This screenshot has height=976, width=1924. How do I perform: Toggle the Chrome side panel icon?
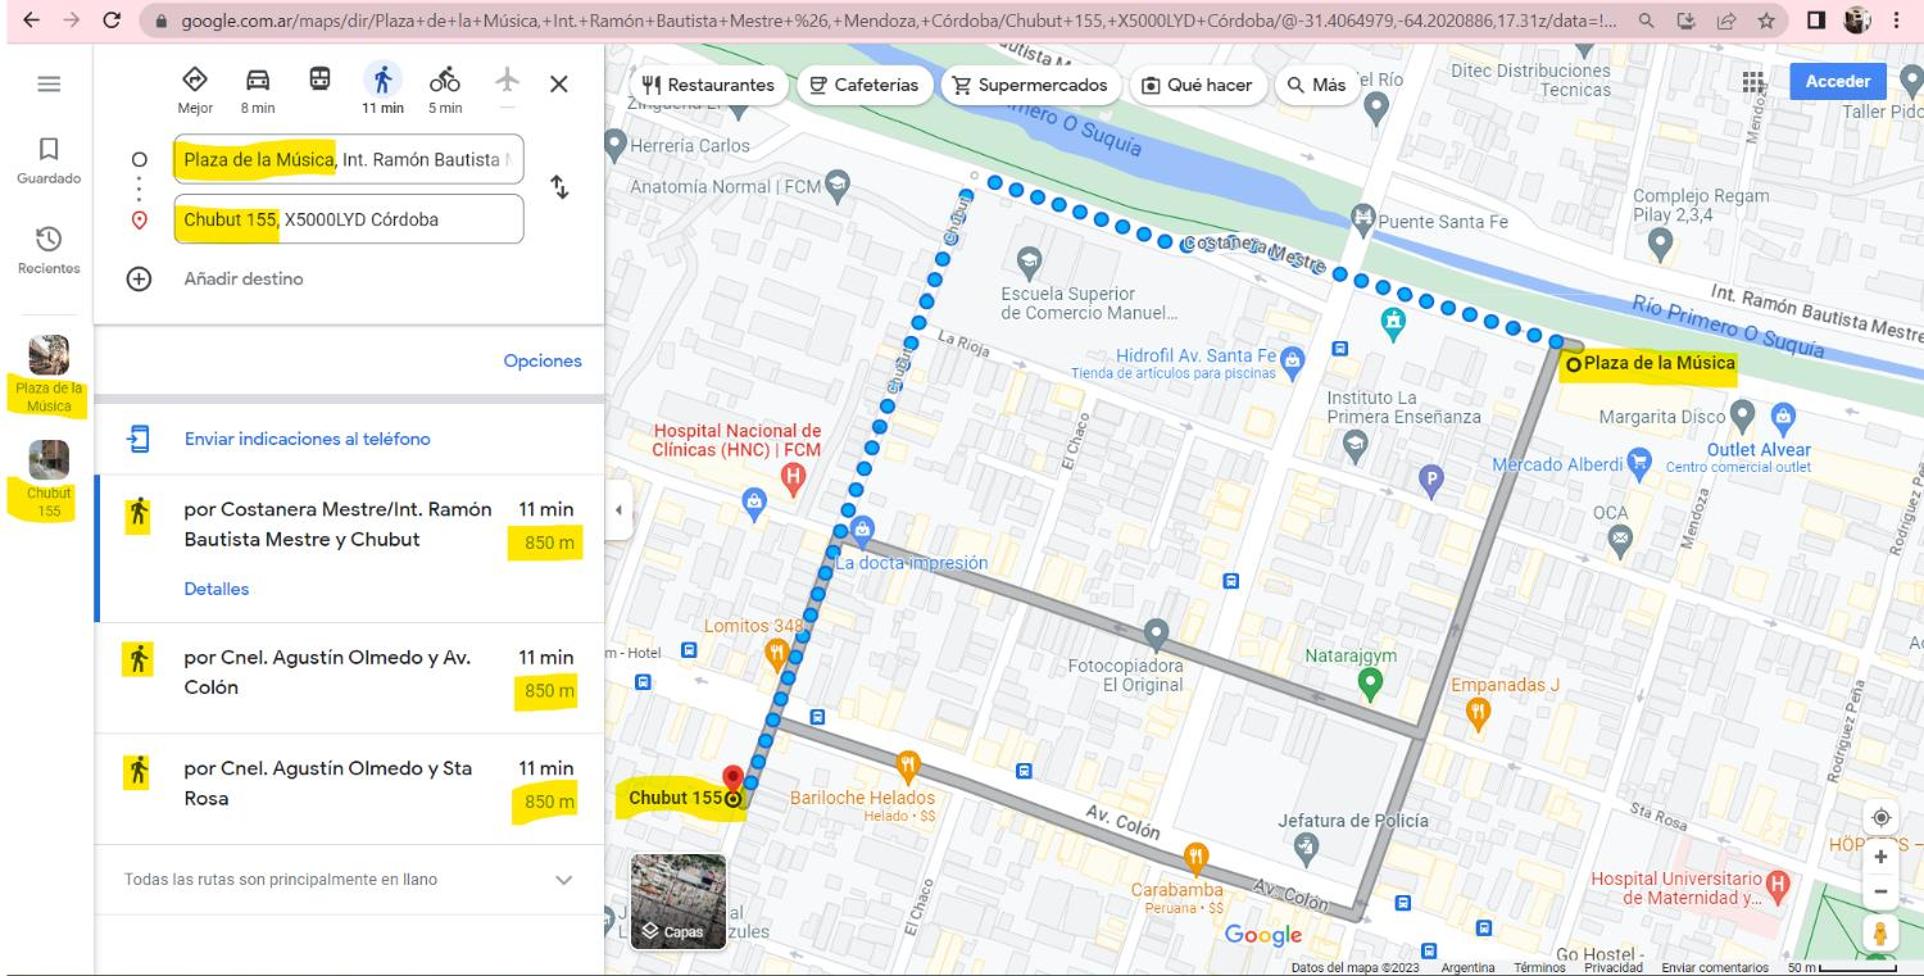click(1816, 20)
